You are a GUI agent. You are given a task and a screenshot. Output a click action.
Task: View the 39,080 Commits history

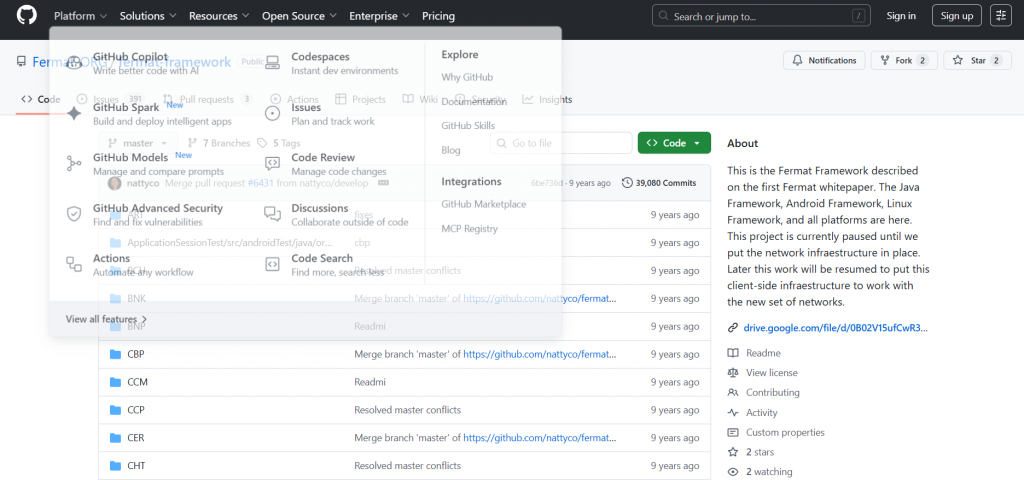pos(660,183)
